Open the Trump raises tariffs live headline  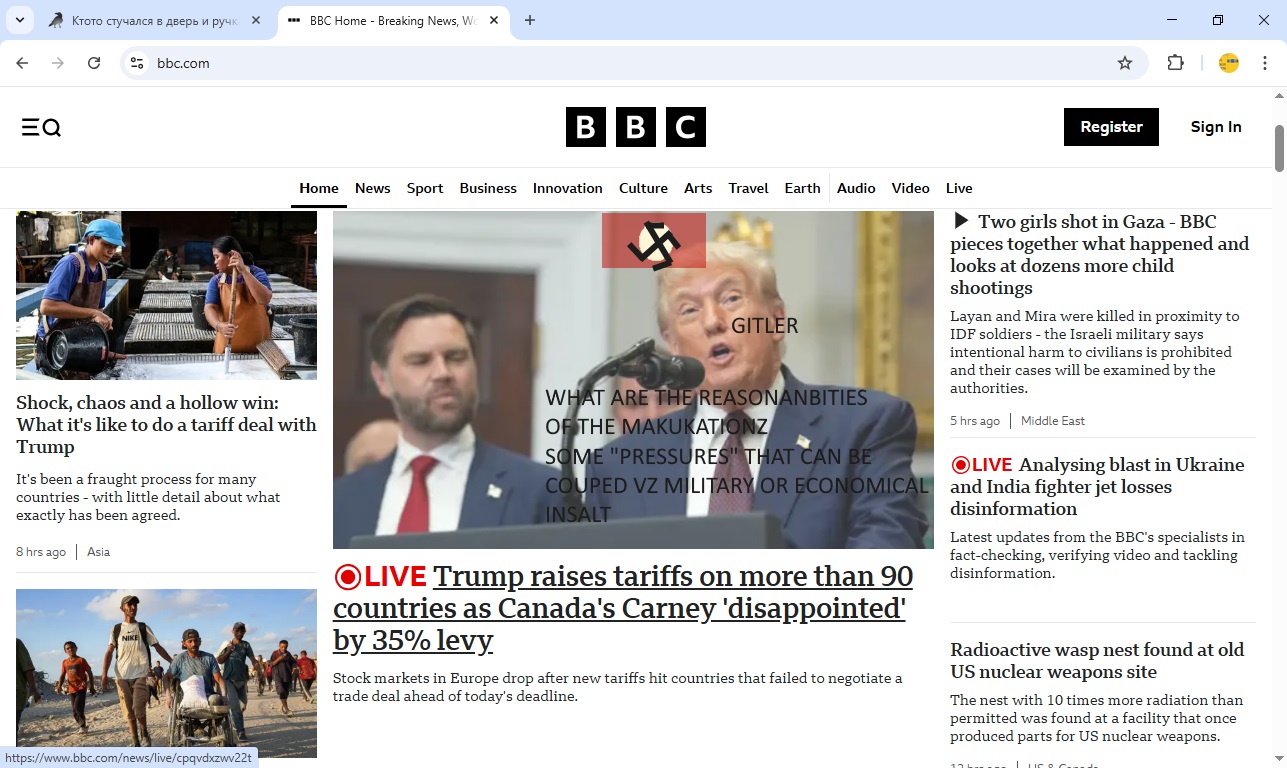click(622, 608)
